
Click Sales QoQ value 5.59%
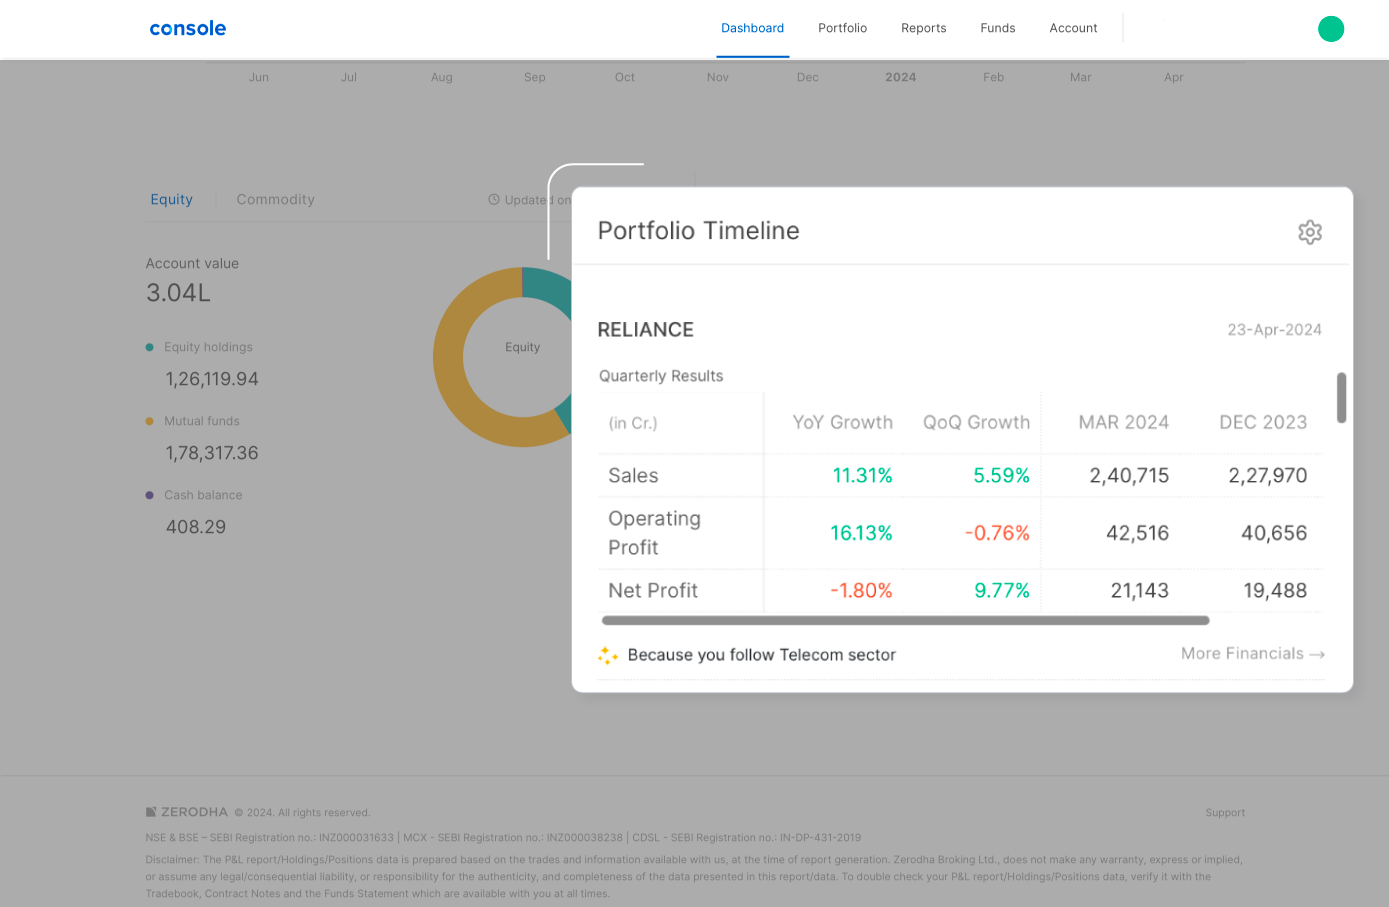click(x=1001, y=476)
